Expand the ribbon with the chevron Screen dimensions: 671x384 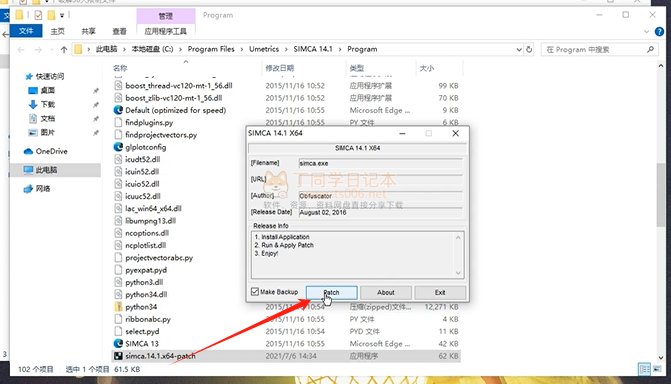tap(646, 32)
